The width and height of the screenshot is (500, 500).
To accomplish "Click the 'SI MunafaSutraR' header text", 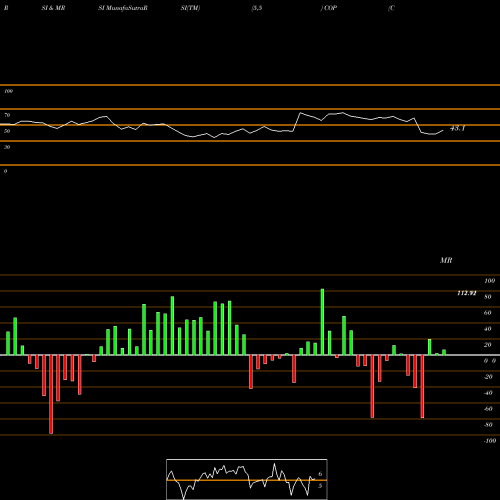I will 123,8.
